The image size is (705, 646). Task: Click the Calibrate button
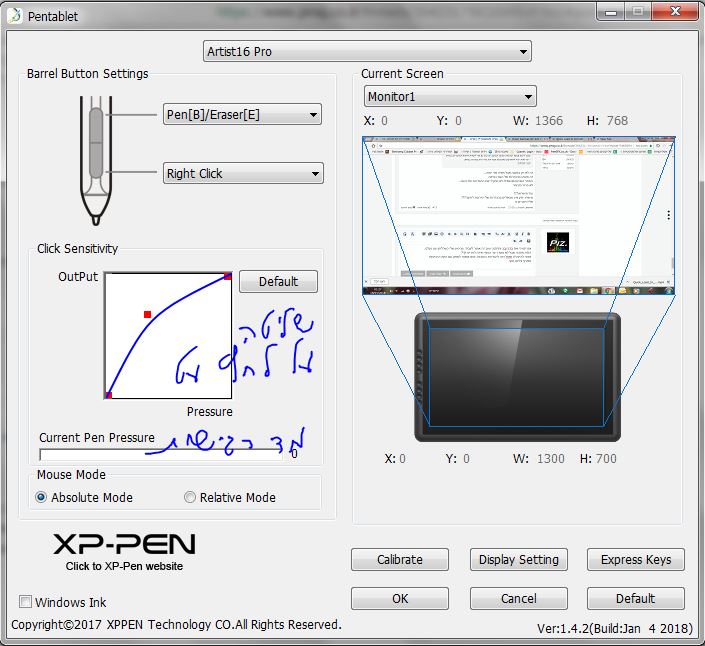coord(400,559)
